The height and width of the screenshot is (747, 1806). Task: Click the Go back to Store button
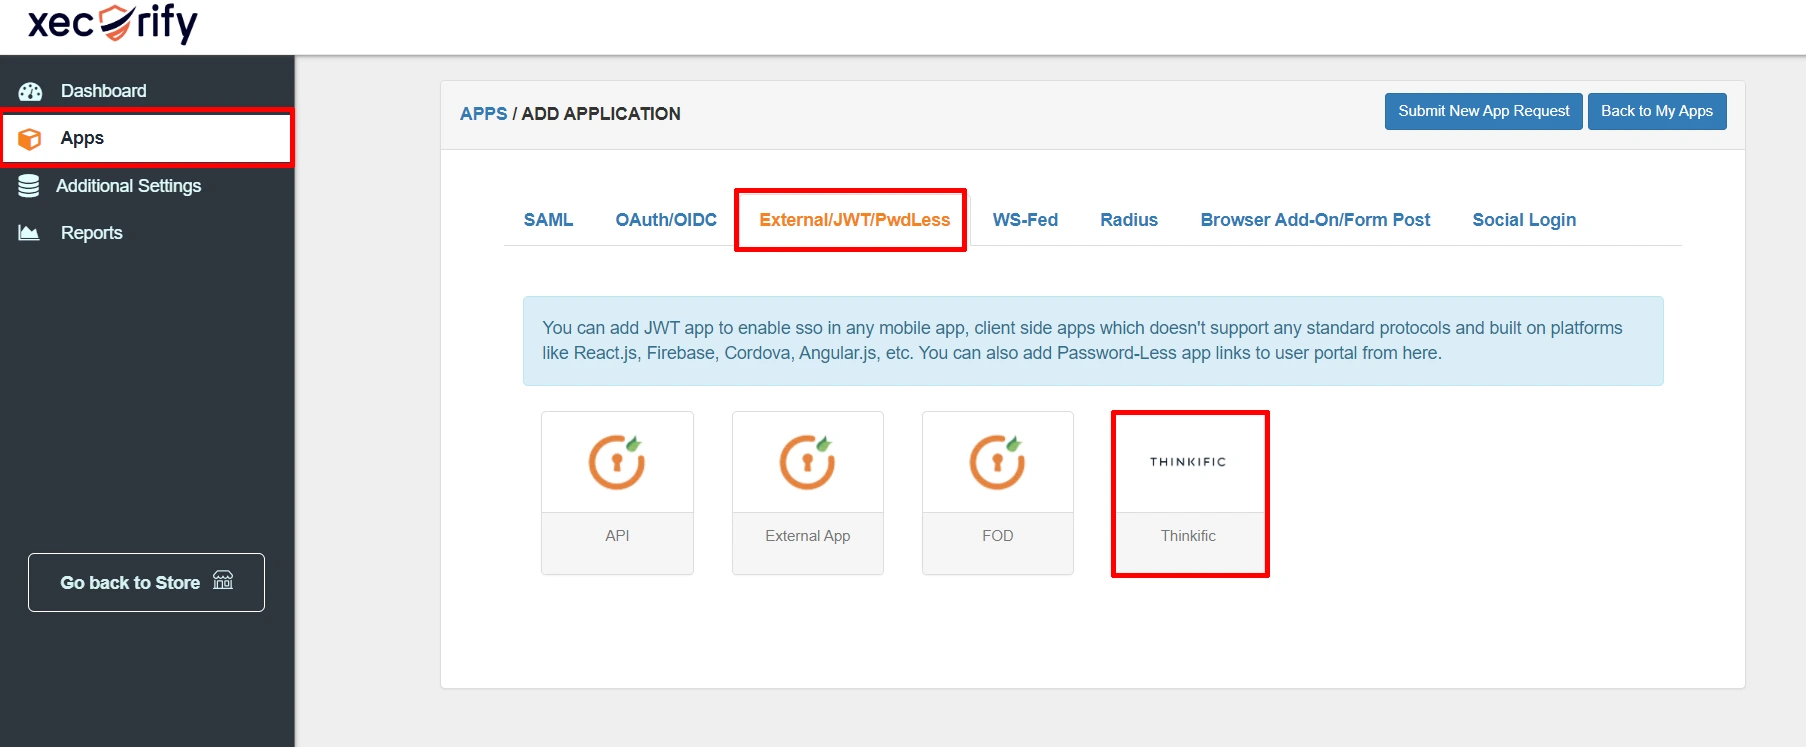tap(146, 582)
